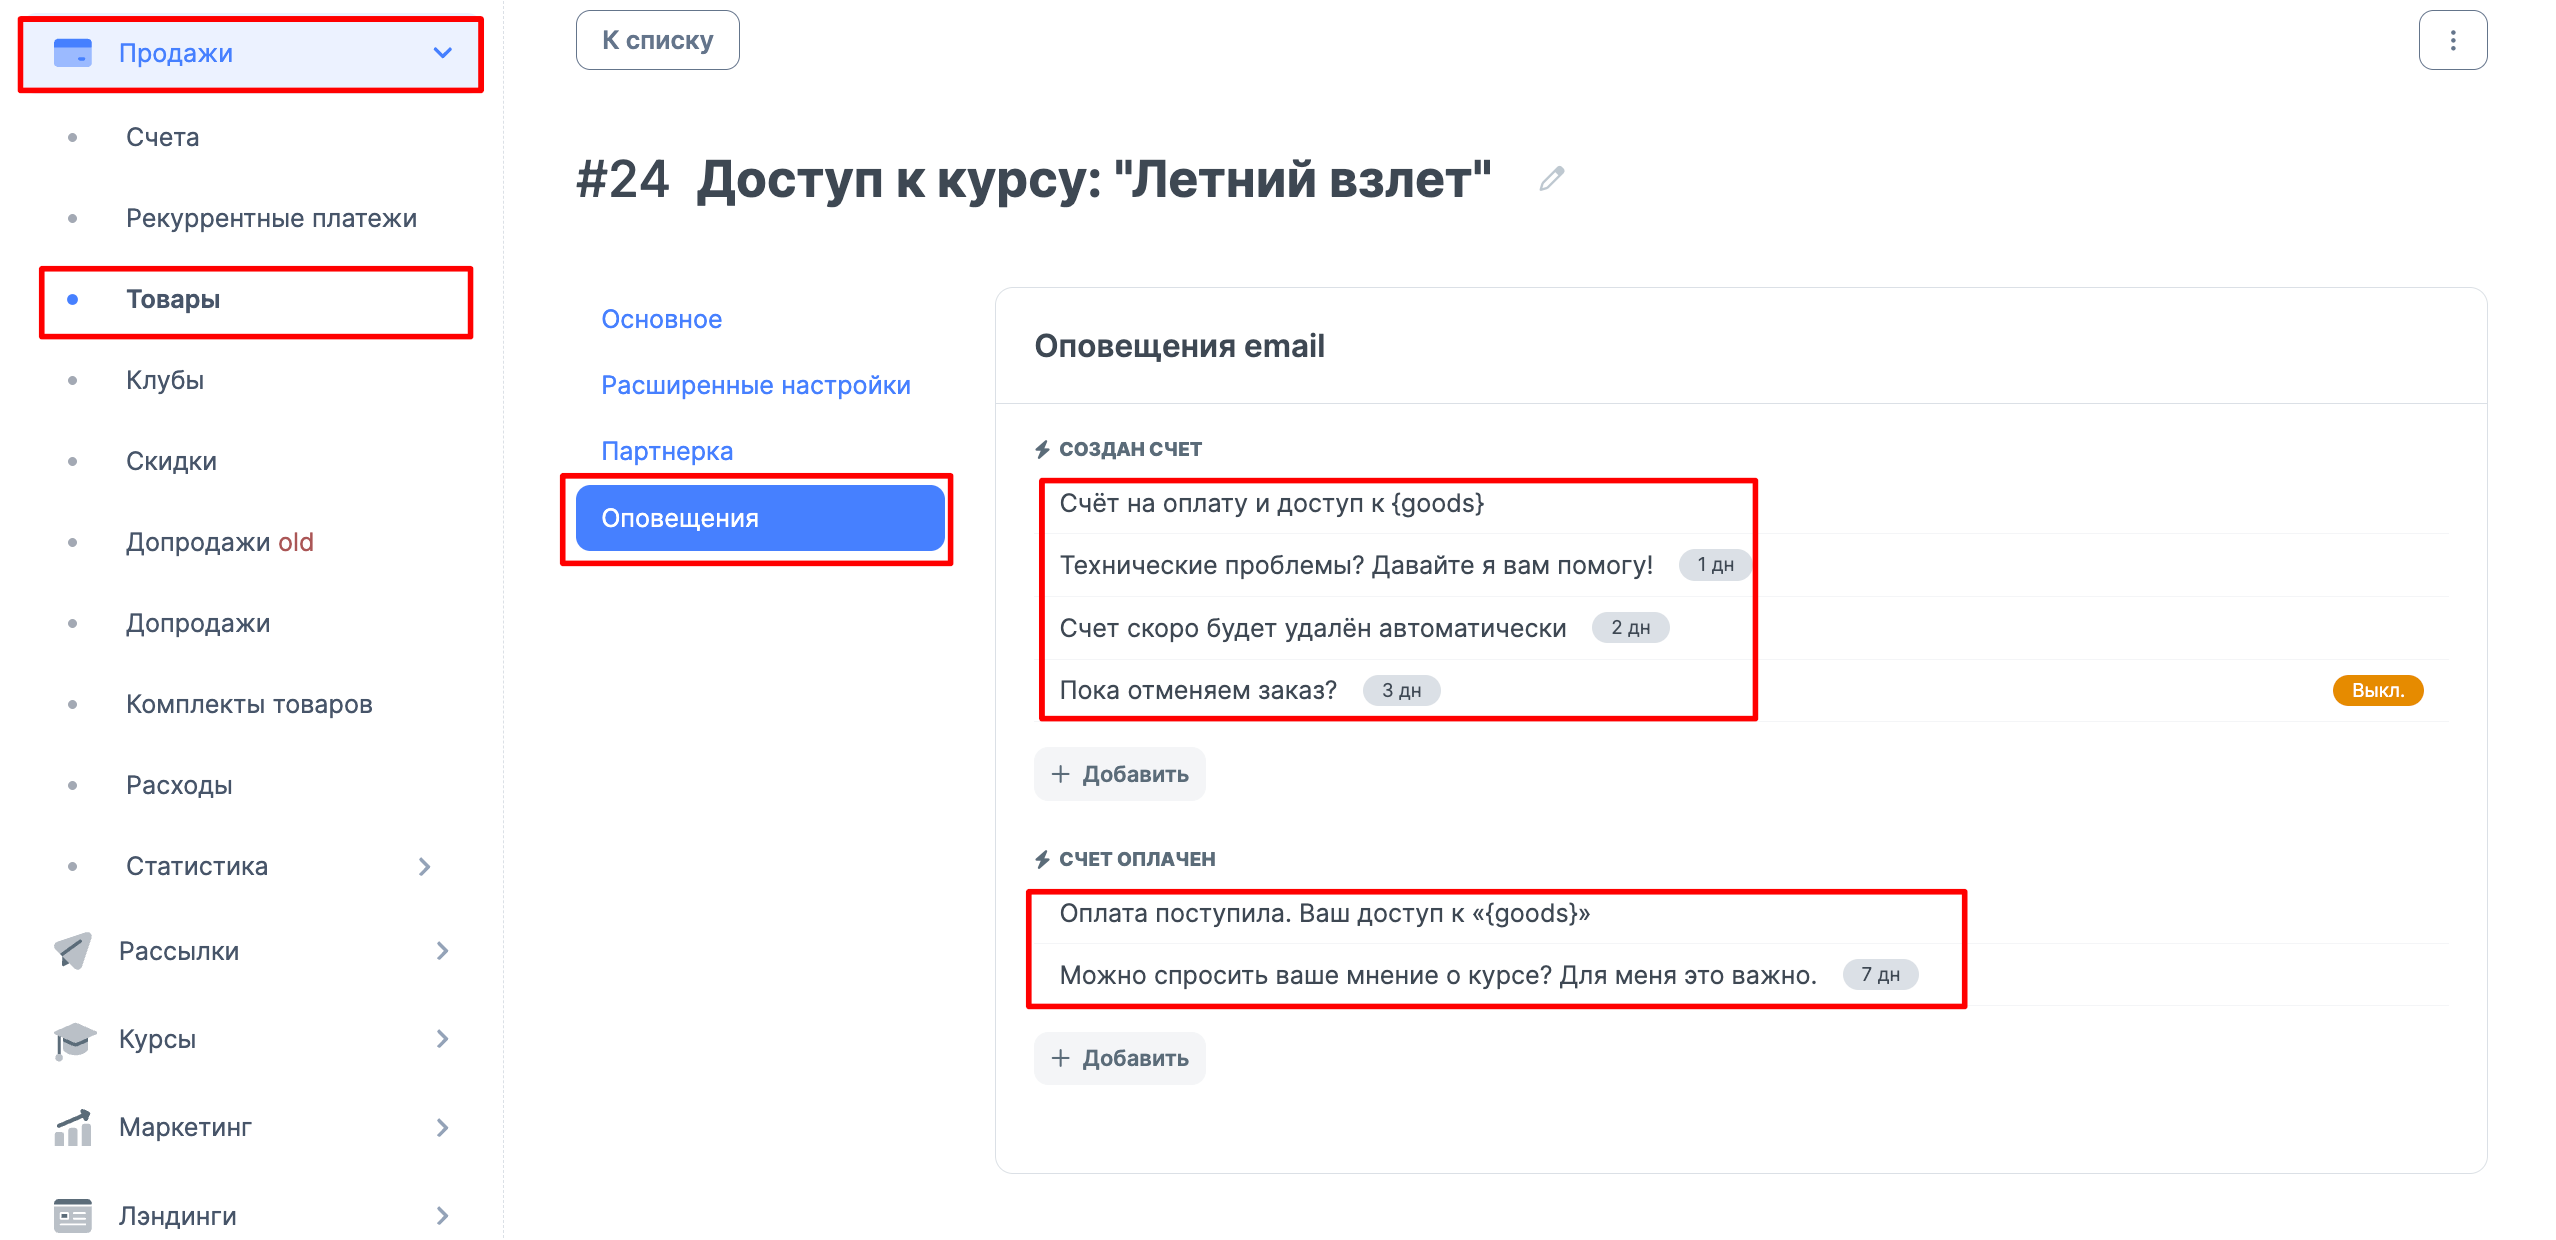Viewport: 2556px width, 1240px height.
Task: Open the Партнерка tab
Action: 666,451
